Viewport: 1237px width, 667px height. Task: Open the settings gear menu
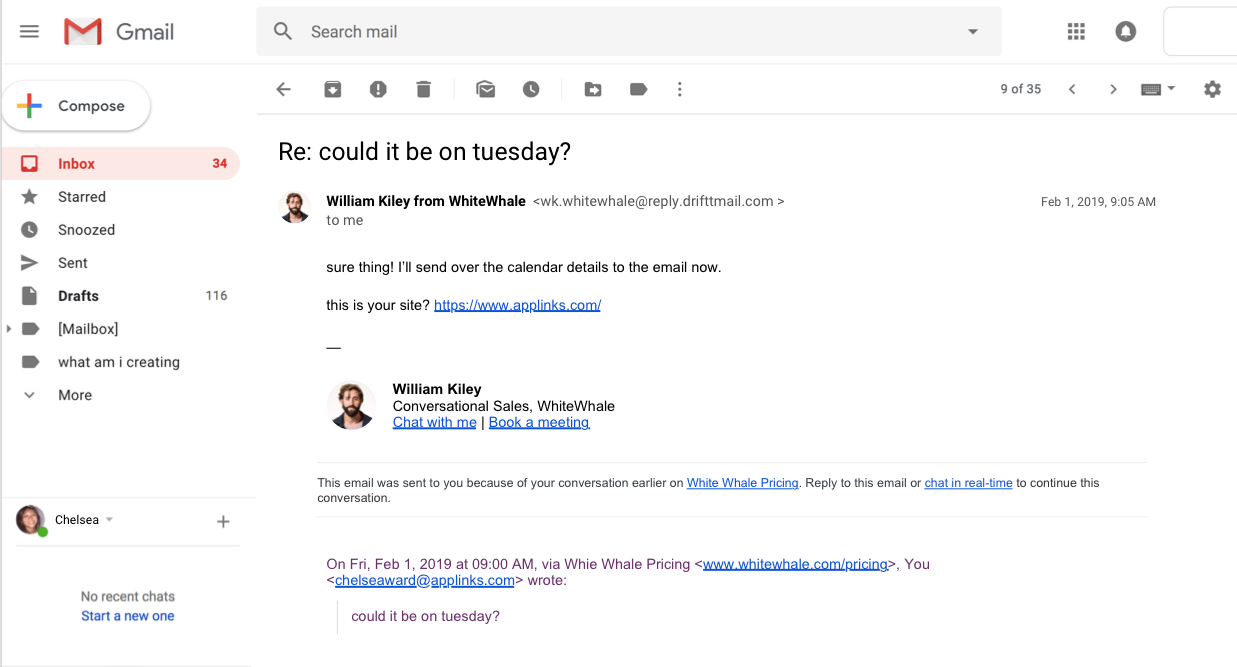click(1212, 89)
